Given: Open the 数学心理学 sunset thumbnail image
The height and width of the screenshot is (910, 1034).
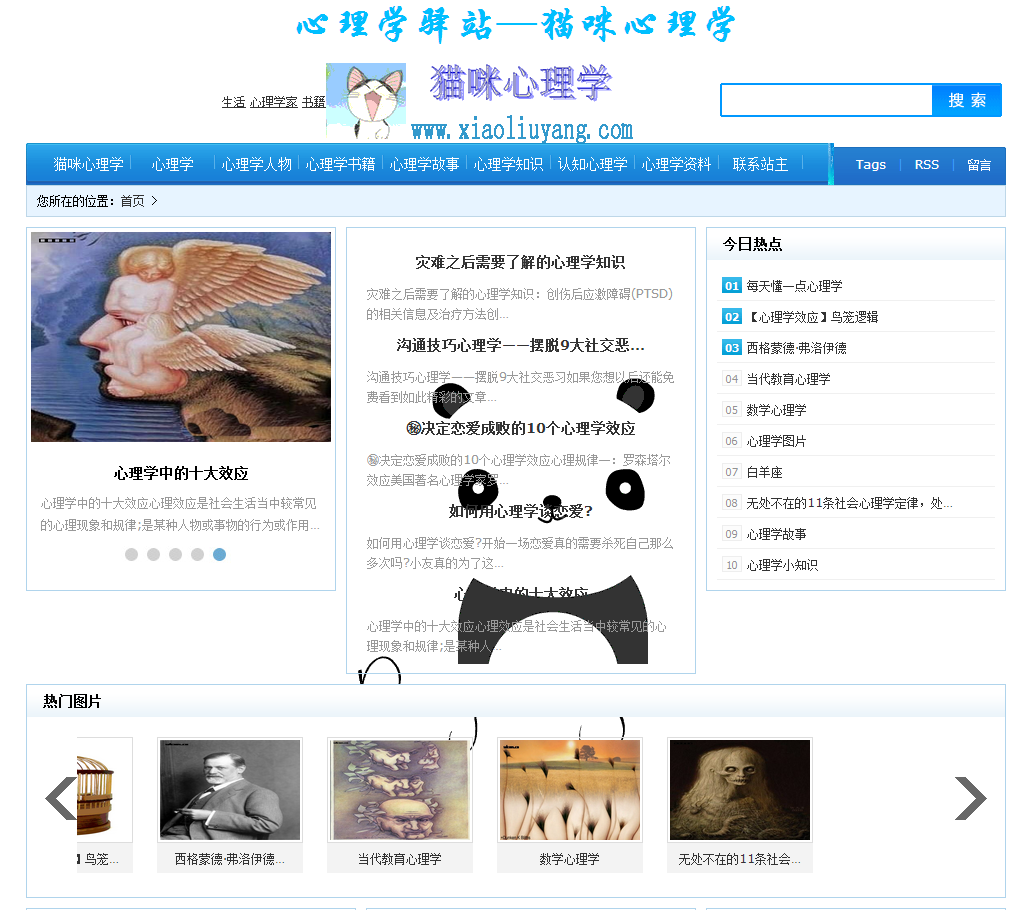Looking at the screenshot, I should 570,790.
